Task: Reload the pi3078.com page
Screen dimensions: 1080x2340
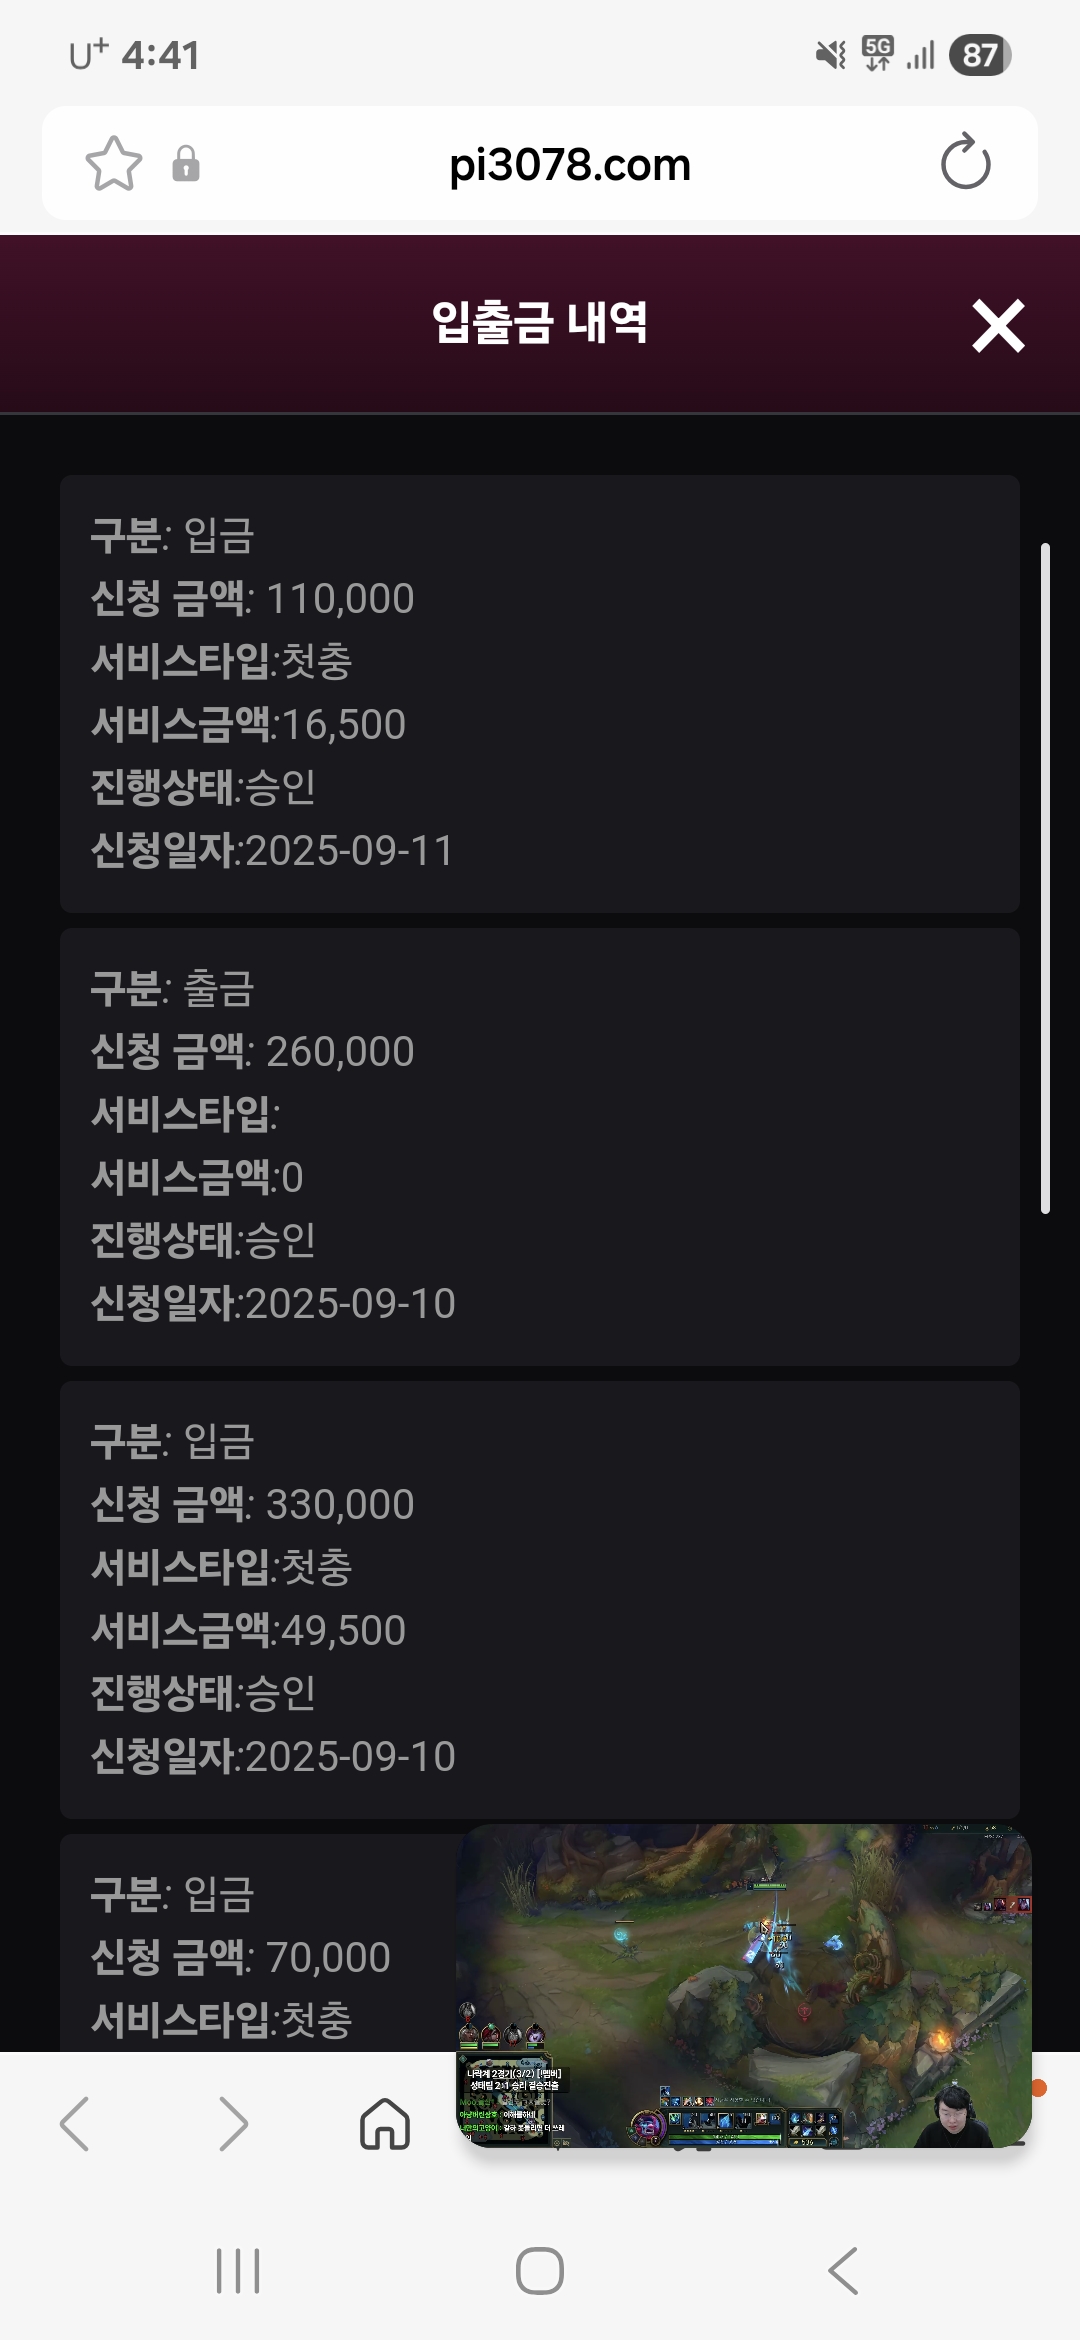Action: coord(965,163)
